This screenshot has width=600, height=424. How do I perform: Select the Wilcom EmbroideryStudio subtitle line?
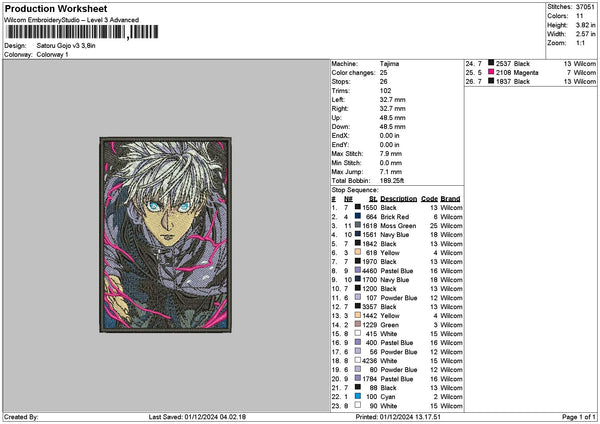(x=71, y=20)
